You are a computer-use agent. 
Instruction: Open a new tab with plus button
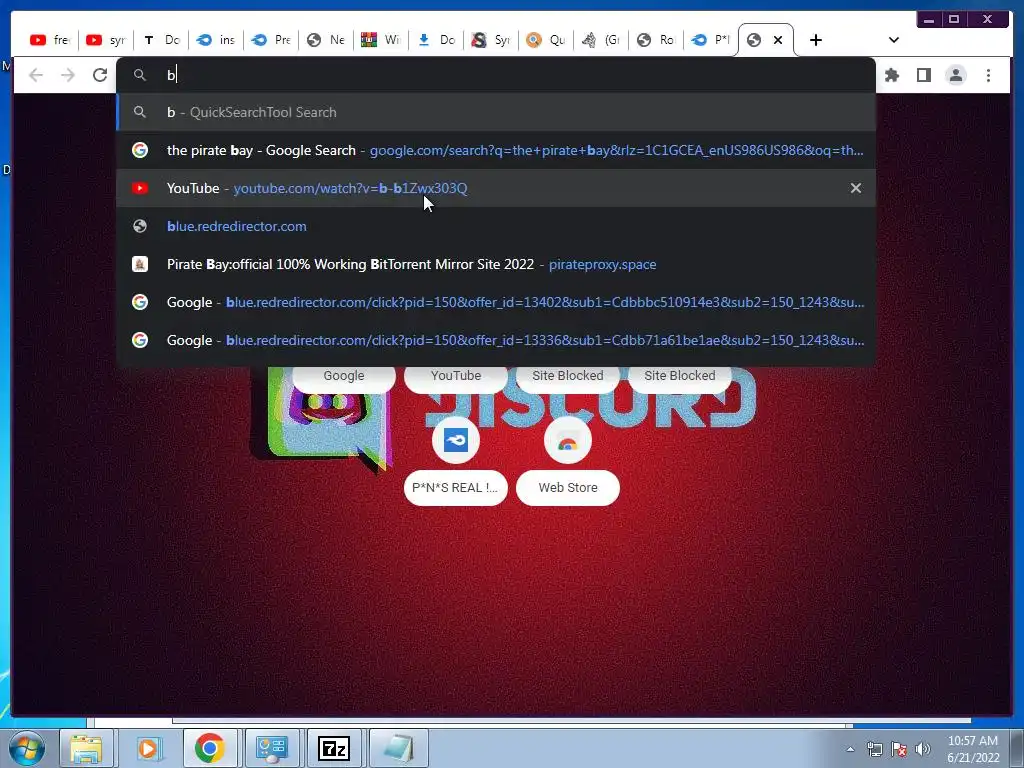pyautogui.click(x=816, y=40)
